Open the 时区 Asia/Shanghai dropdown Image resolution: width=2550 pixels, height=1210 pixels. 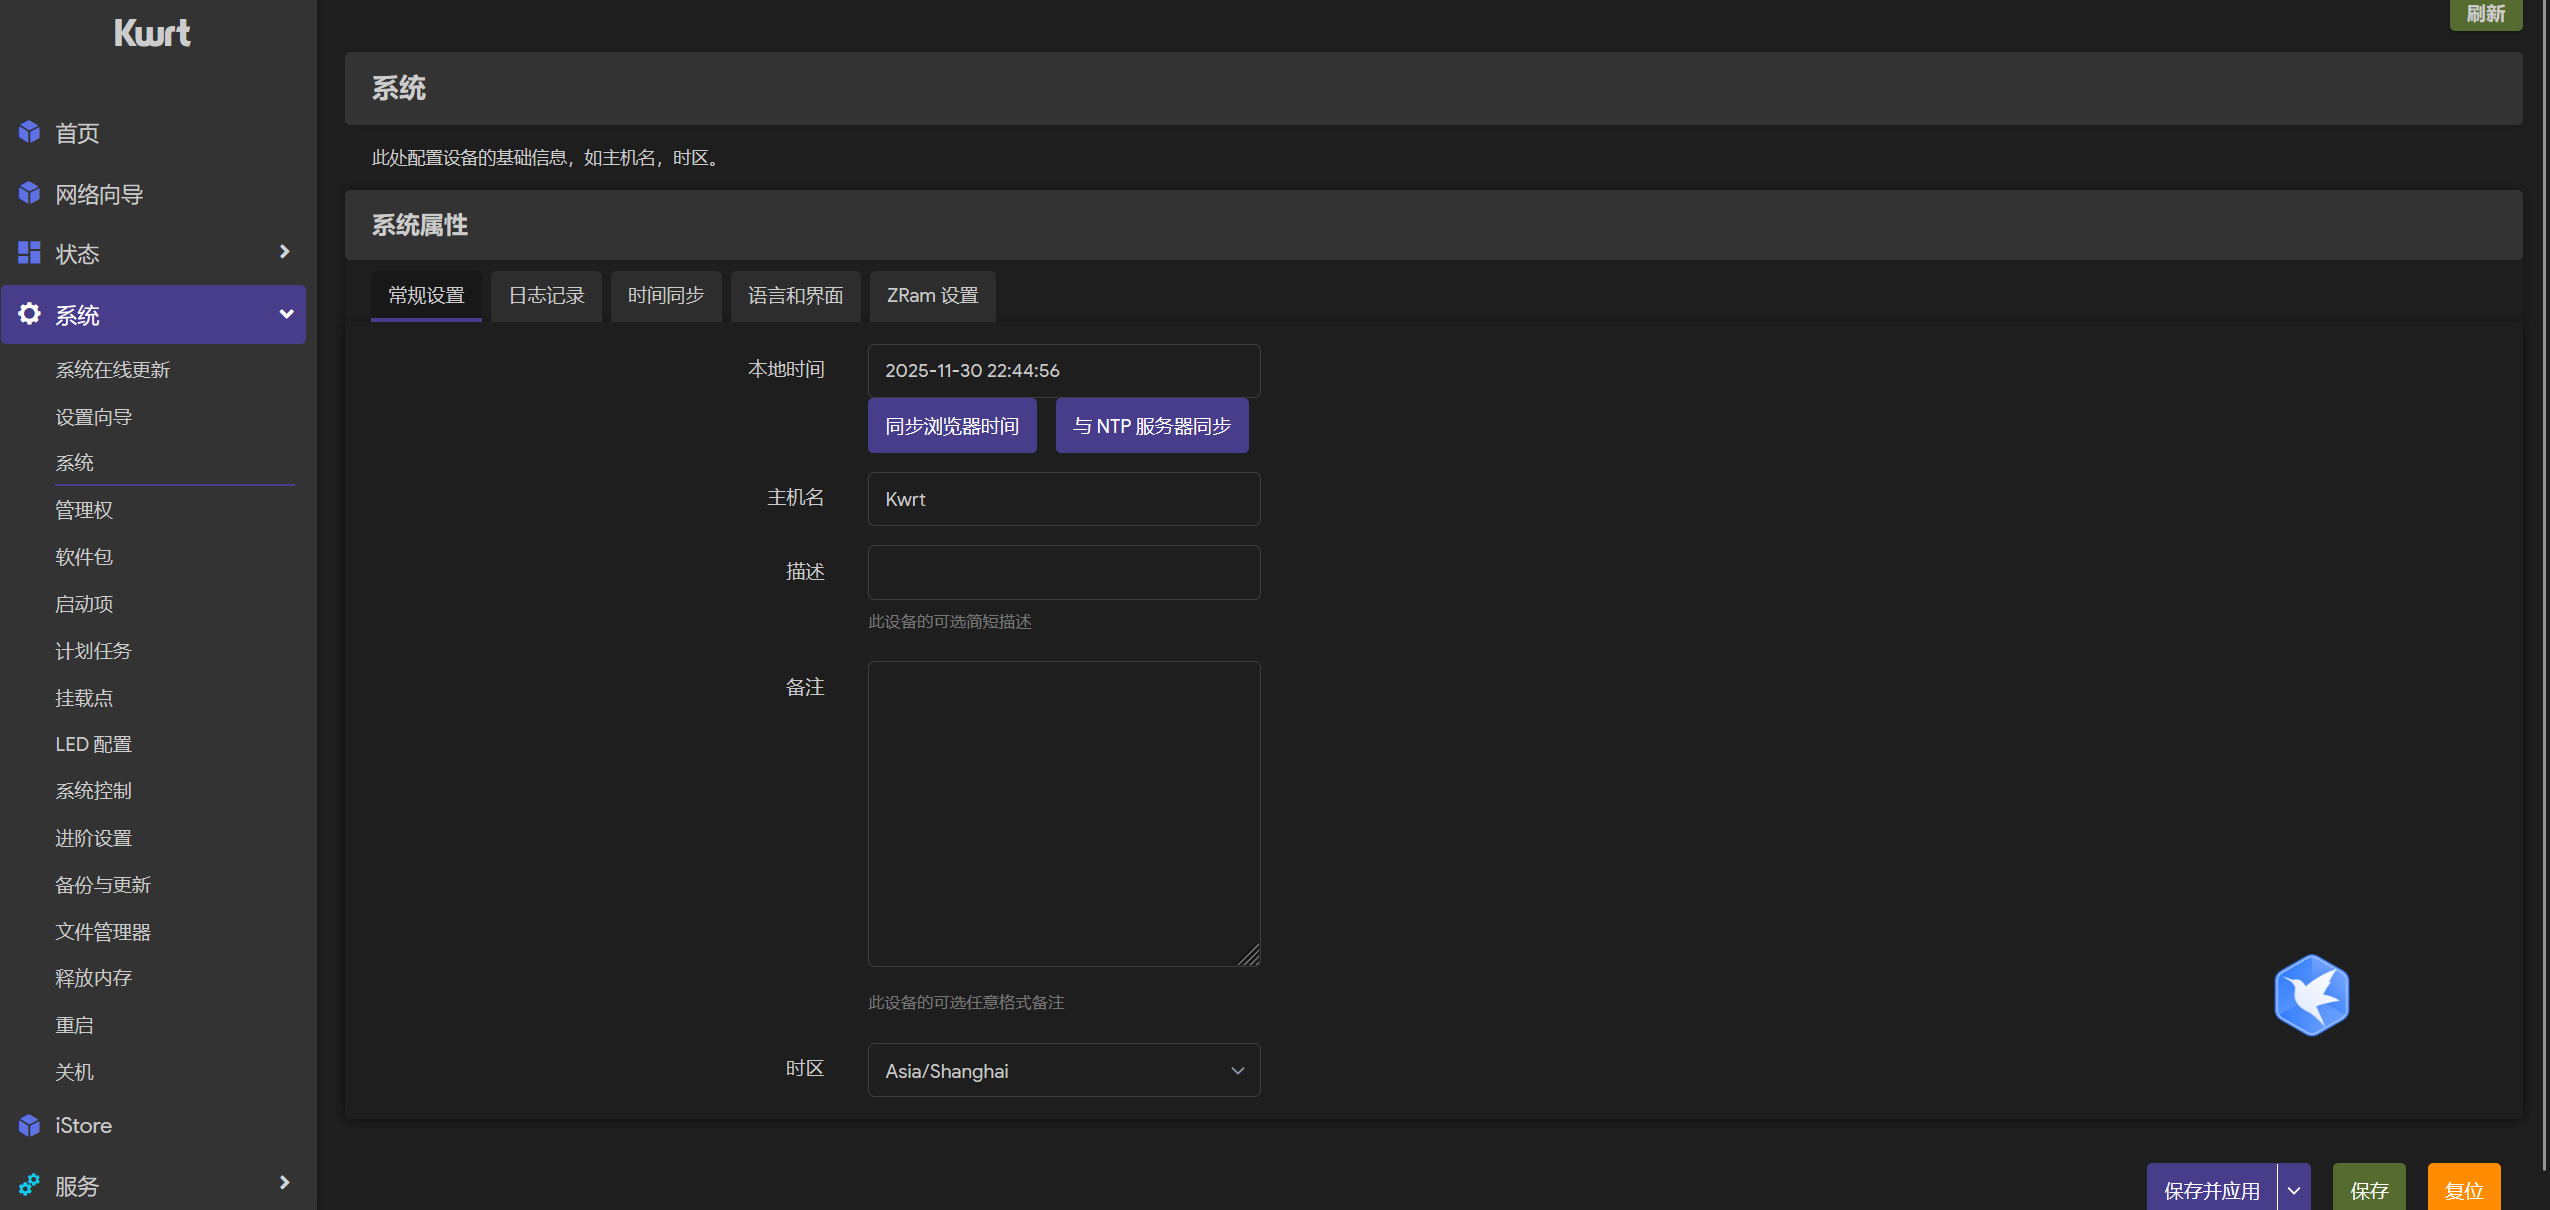(1063, 1070)
